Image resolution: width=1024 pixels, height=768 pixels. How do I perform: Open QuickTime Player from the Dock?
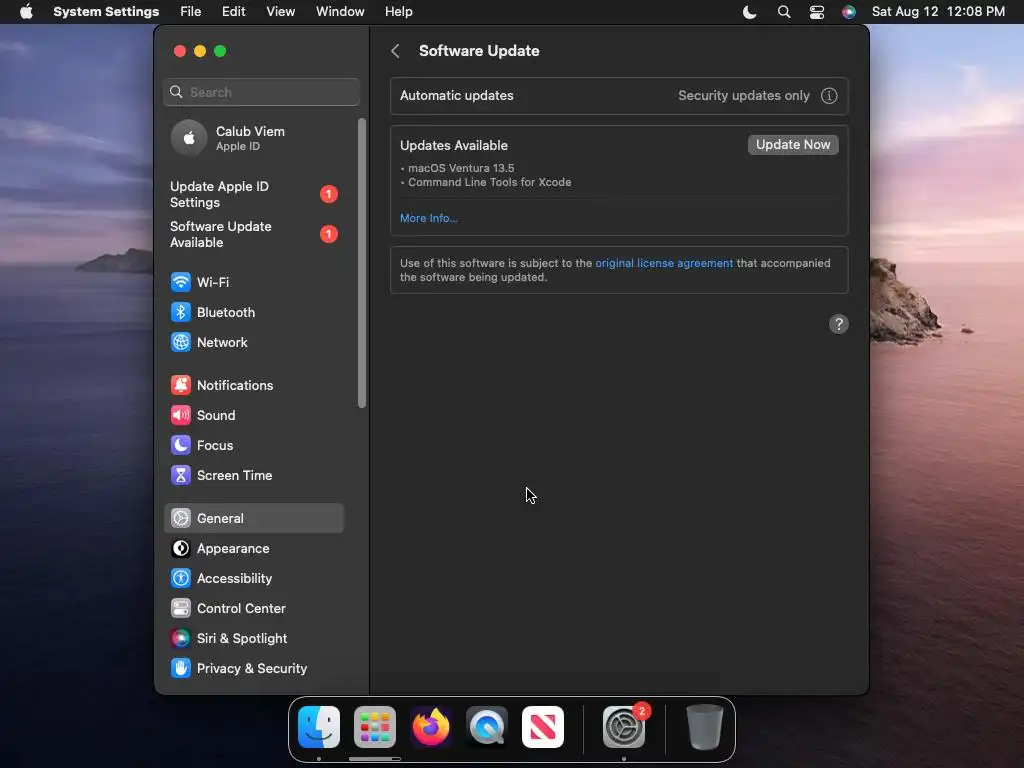(487, 727)
